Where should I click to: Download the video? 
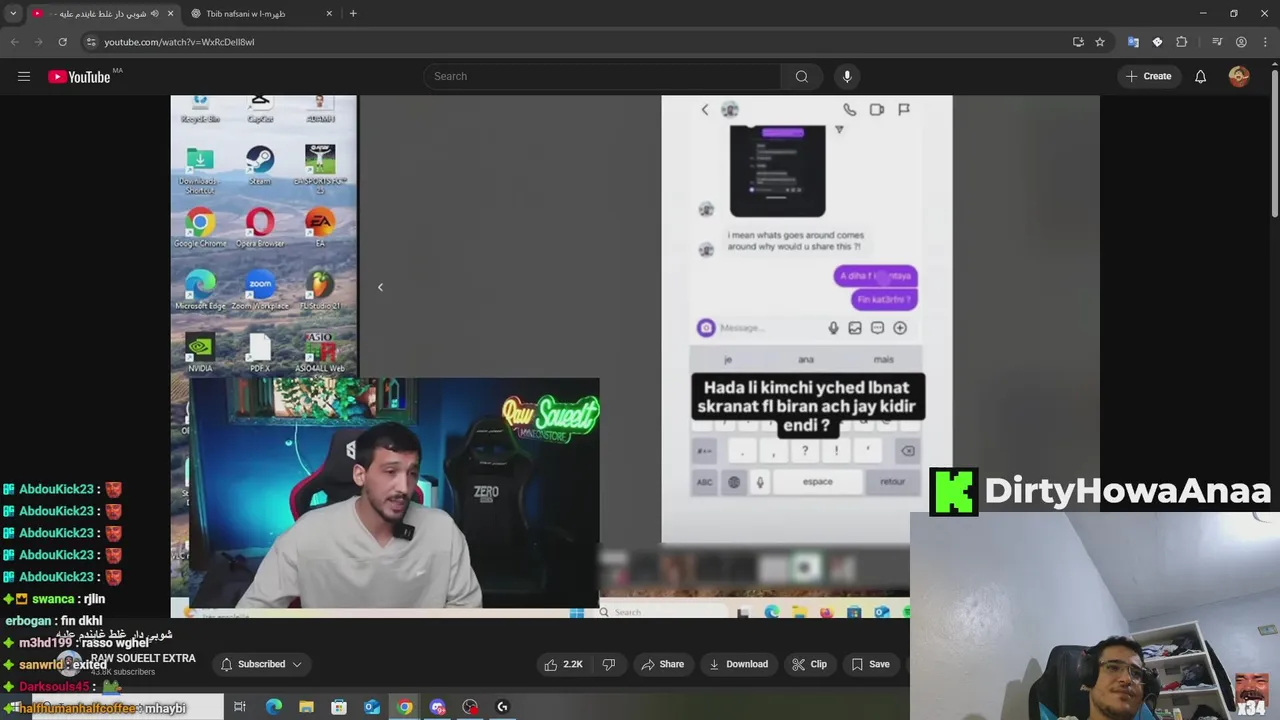pyautogui.click(x=738, y=664)
